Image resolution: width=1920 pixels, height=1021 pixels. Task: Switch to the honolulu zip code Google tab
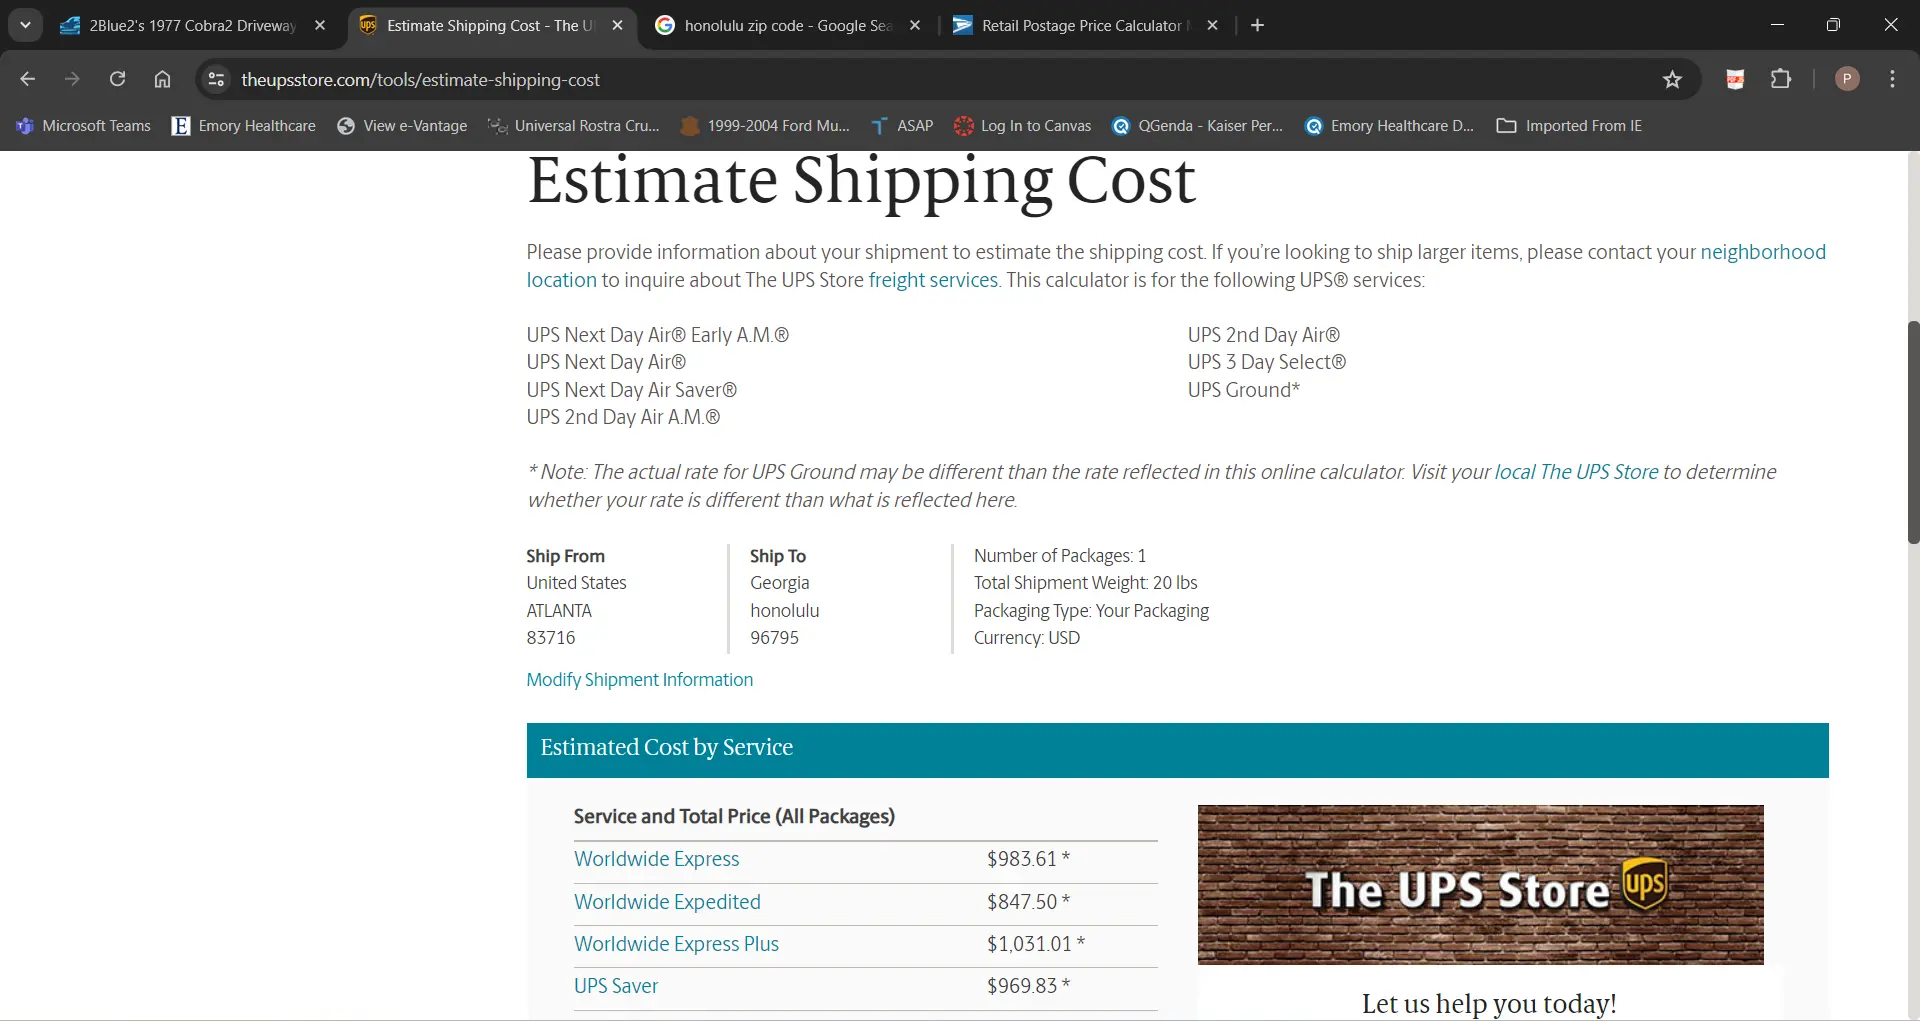pyautogui.click(x=787, y=26)
